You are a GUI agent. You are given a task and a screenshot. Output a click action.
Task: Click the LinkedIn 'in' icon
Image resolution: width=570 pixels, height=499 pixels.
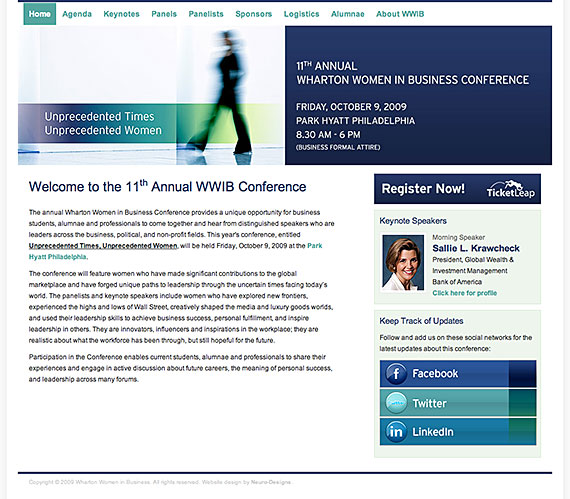[396, 431]
